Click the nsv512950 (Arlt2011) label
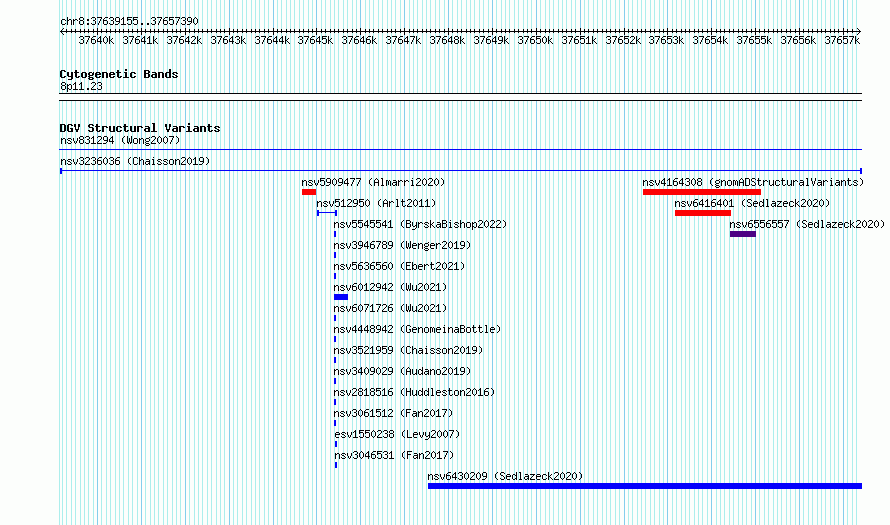 (x=376, y=203)
